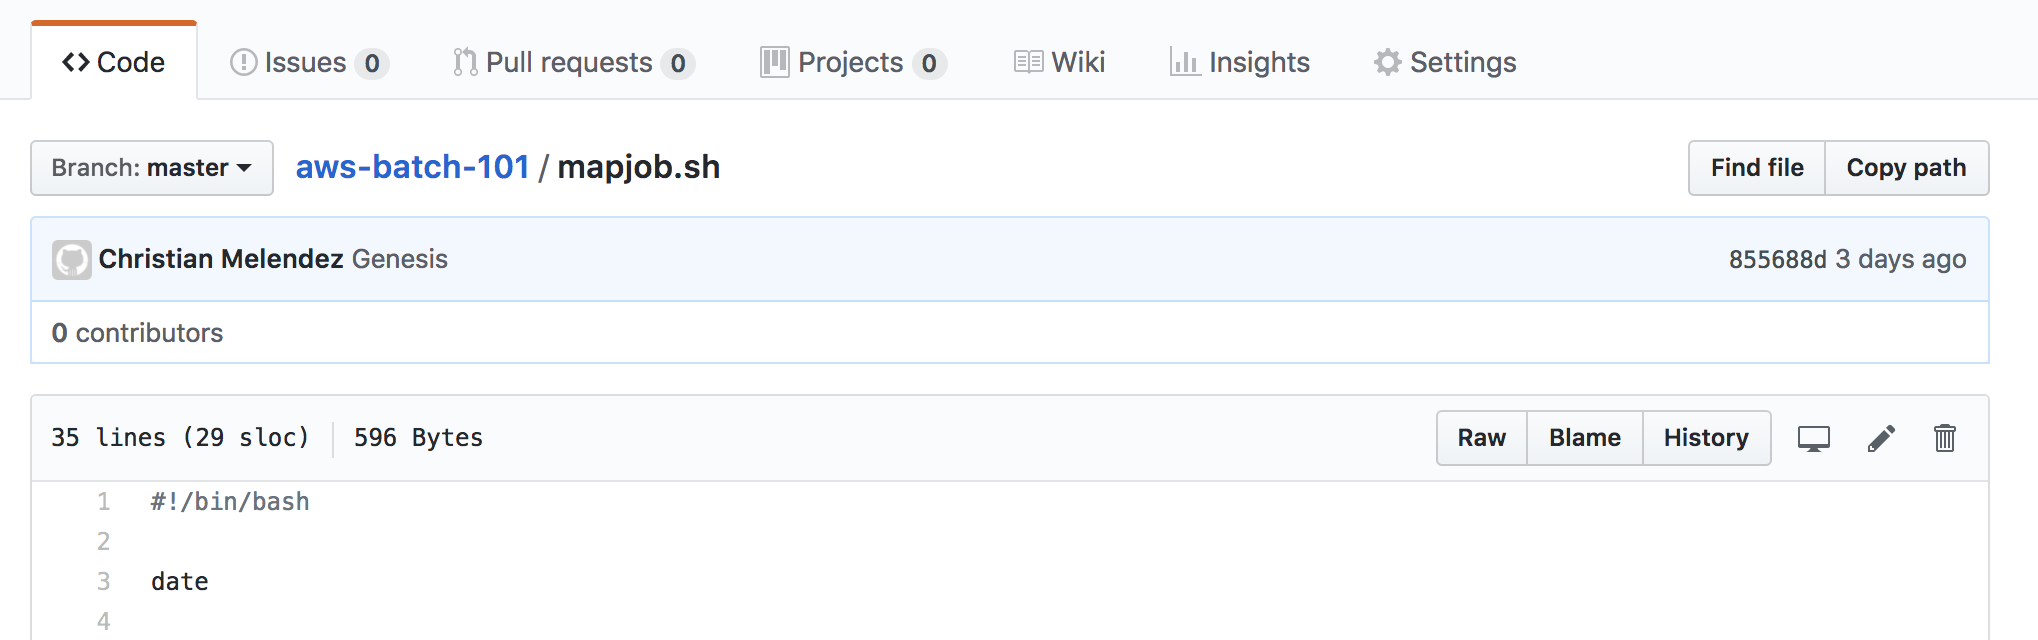Click the Insights bar chart icon
The width and height of the screenshot is (2038, 640).
point(1185,61)
